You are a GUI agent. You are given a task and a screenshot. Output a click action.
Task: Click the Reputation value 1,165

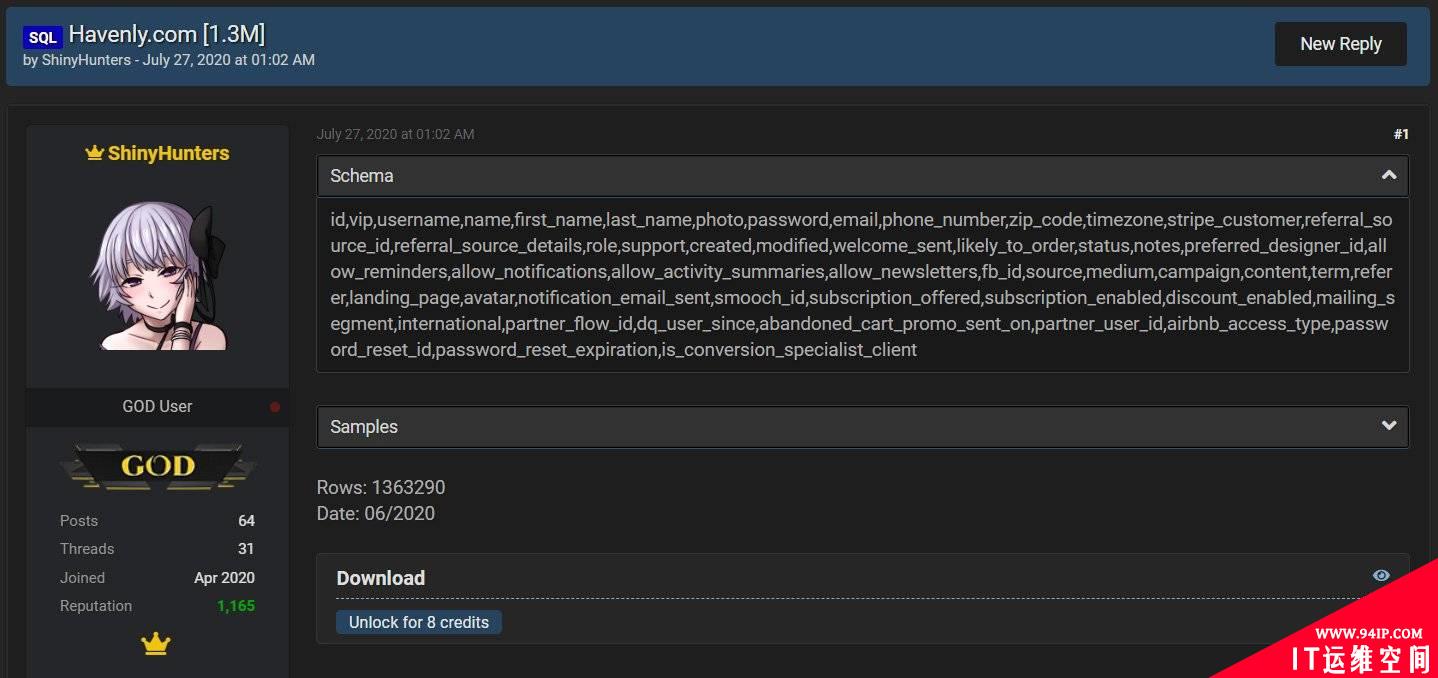point(236,606)
